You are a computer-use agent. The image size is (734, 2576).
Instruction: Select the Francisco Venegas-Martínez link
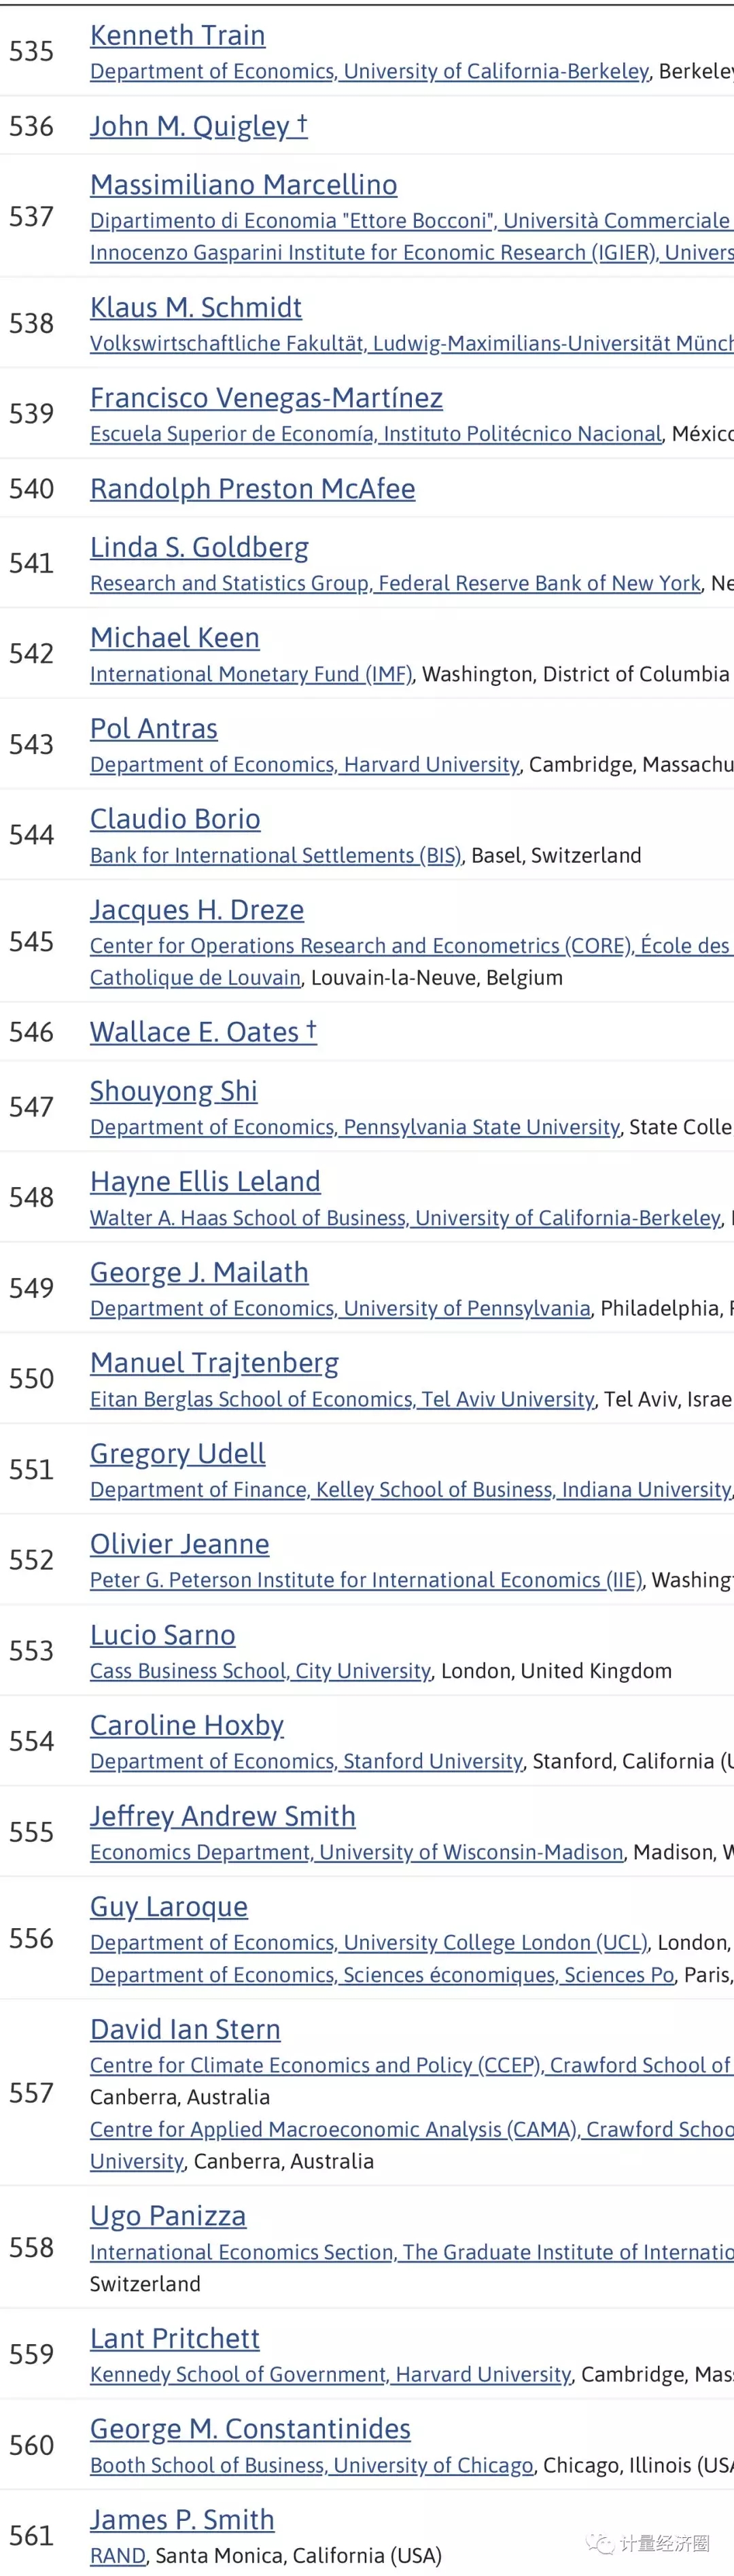tap(266, 398)
